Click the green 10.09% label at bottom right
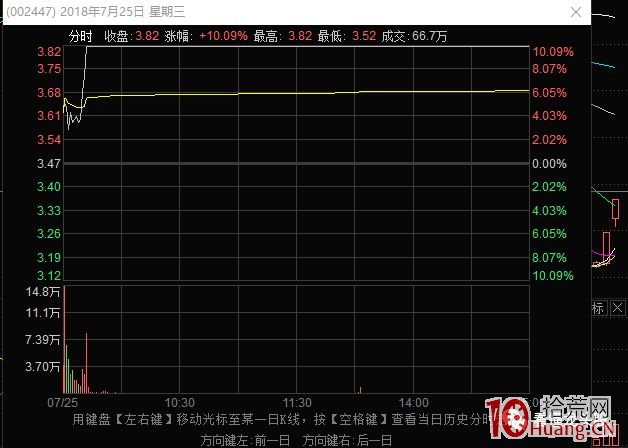 point(553,275)
